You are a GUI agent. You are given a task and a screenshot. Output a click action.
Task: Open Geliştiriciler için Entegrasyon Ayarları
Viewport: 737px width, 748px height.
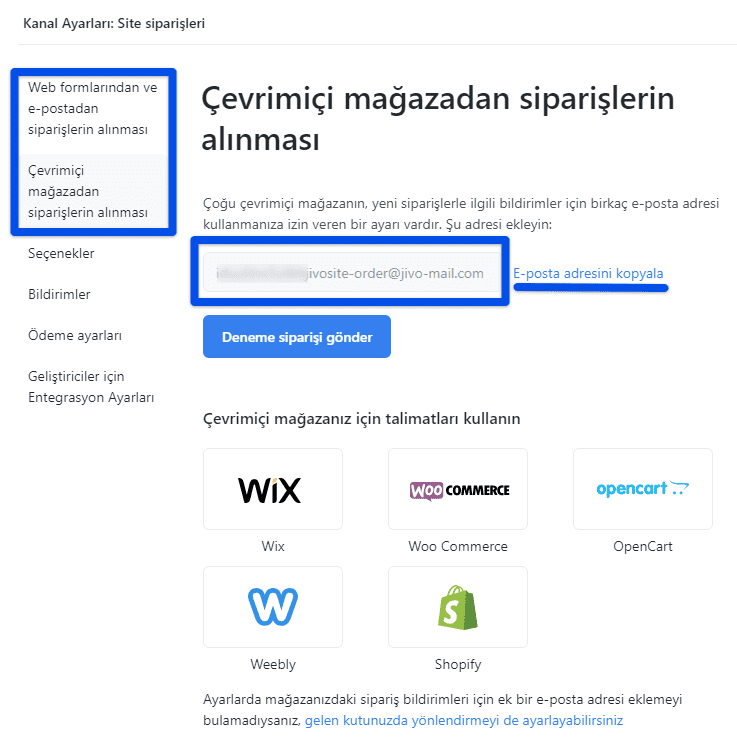pos(91,387)
